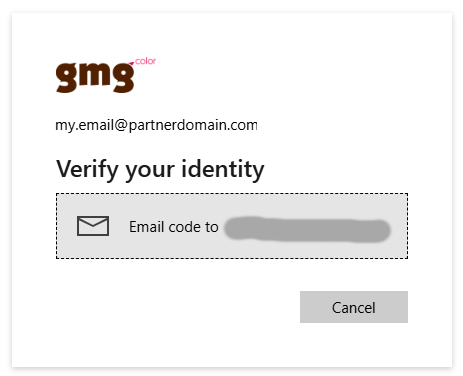Screen dimensions: 463x376
Task: Click the word 'Cancel' on gray button
Action: (354, 308)
